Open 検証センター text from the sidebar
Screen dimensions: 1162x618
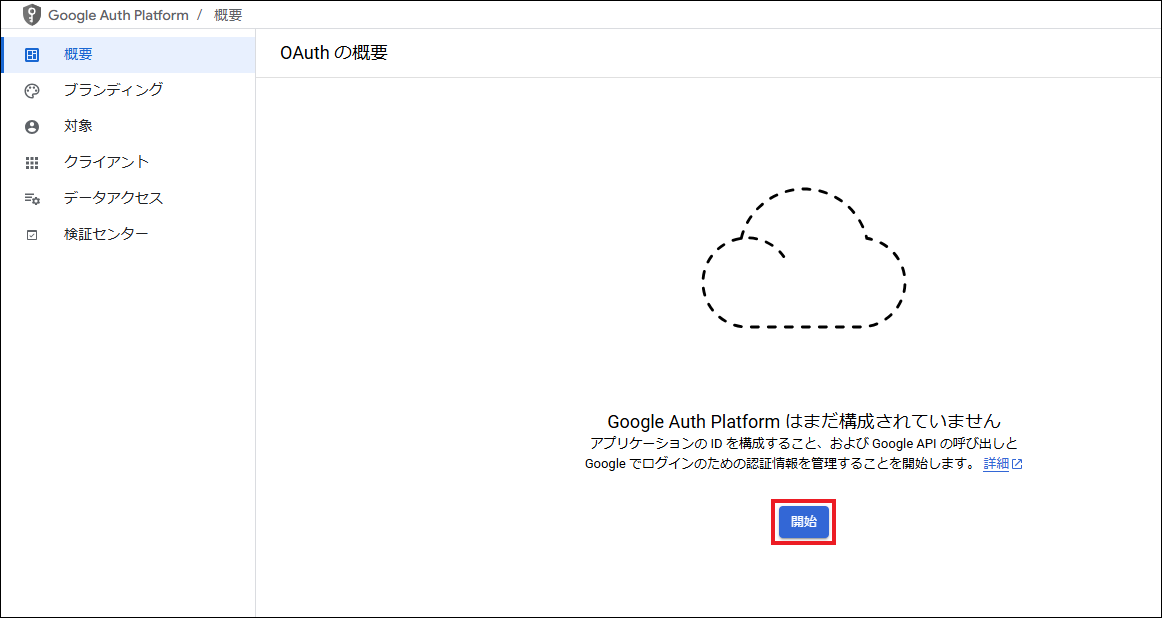click(x=106, y=234)
